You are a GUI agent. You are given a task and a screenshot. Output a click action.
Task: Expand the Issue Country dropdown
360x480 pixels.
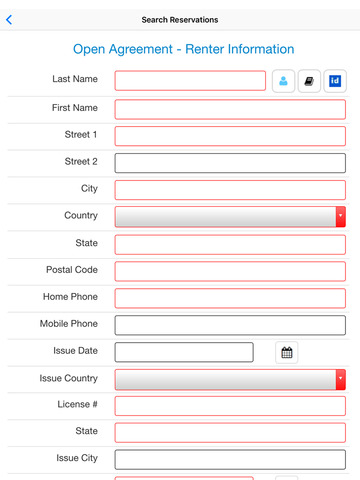[230, 379]
